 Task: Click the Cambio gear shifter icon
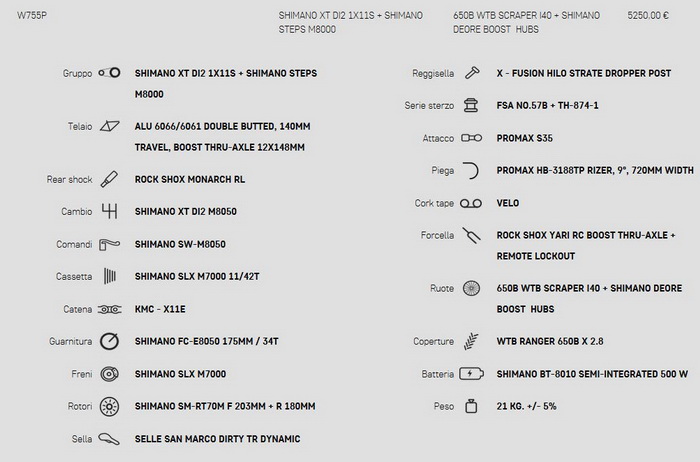pyautogui.click(x=109, y=211)
